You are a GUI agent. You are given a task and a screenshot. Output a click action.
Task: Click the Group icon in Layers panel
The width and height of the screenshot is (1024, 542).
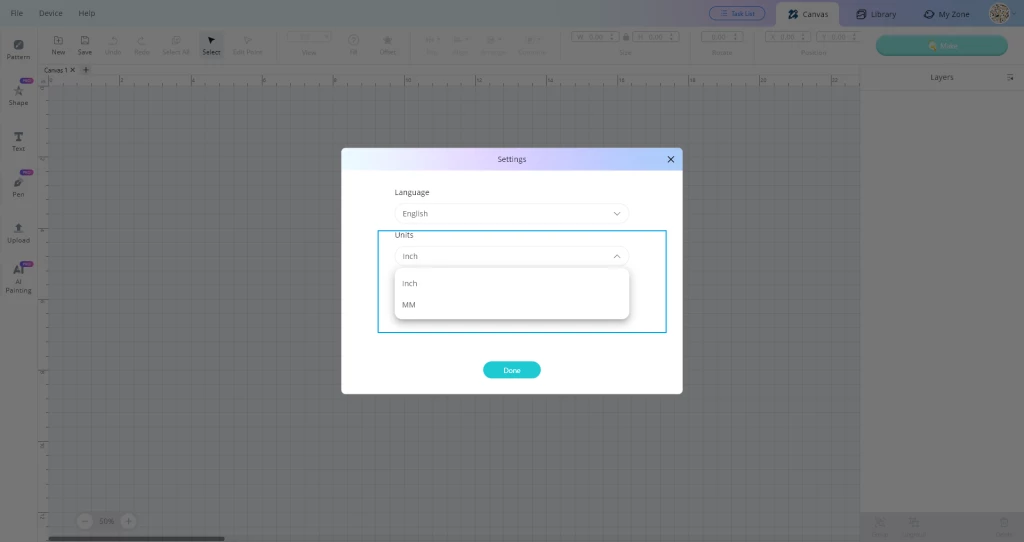[x=880, y=526]
